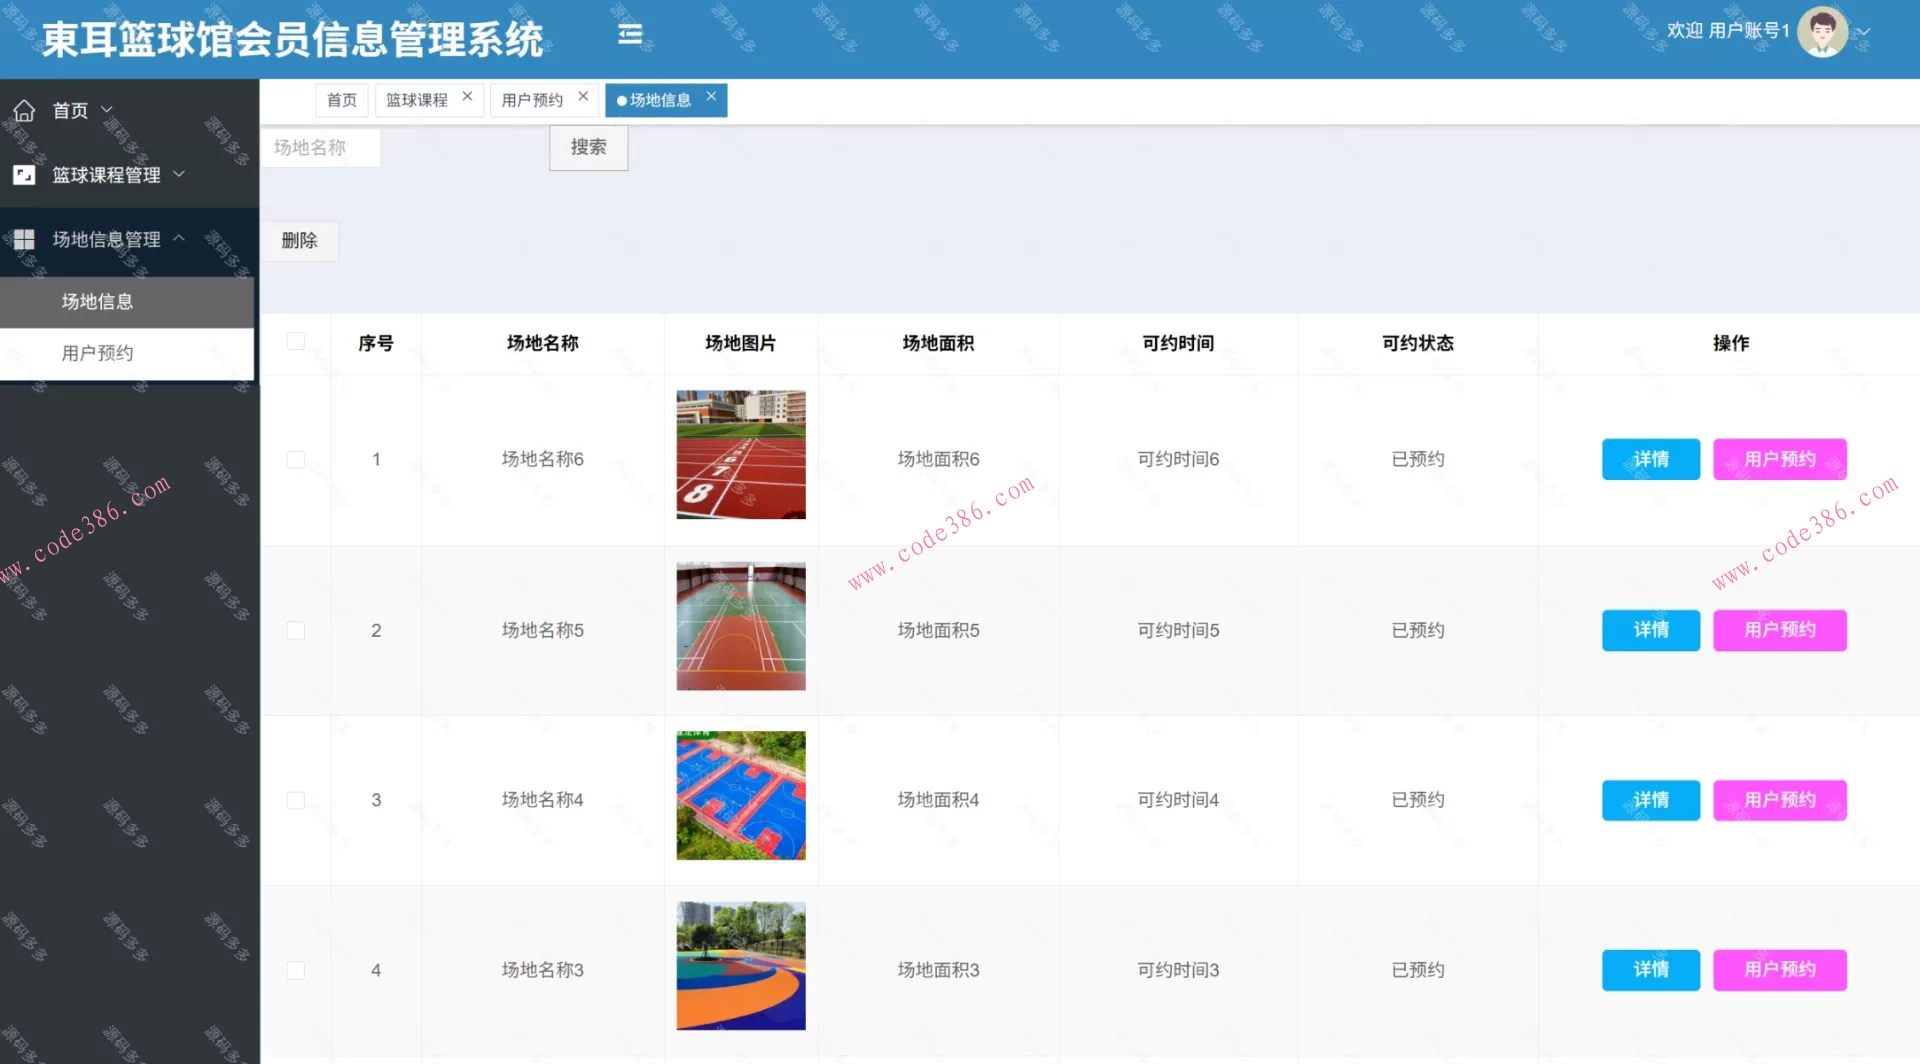
Task: Open 用户预约 from the sidebar
Action: click(95, 353)
